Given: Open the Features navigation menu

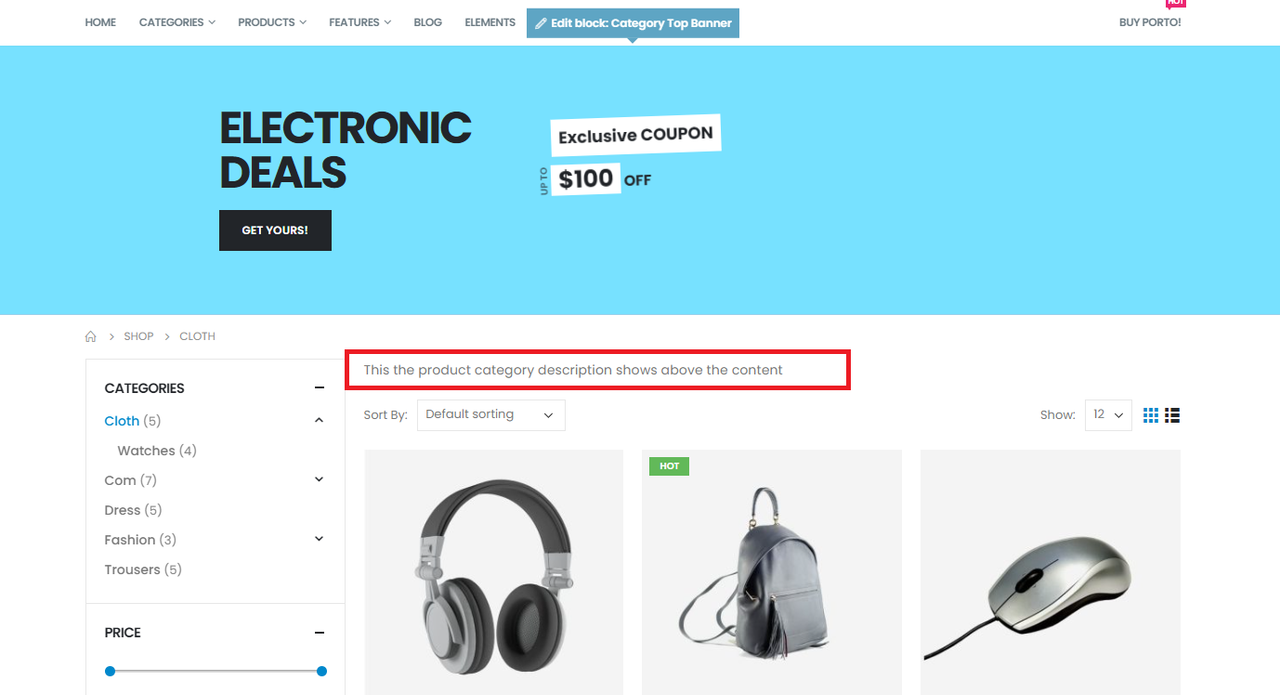Looking at the screenshot, I should [x=360, y=22].
